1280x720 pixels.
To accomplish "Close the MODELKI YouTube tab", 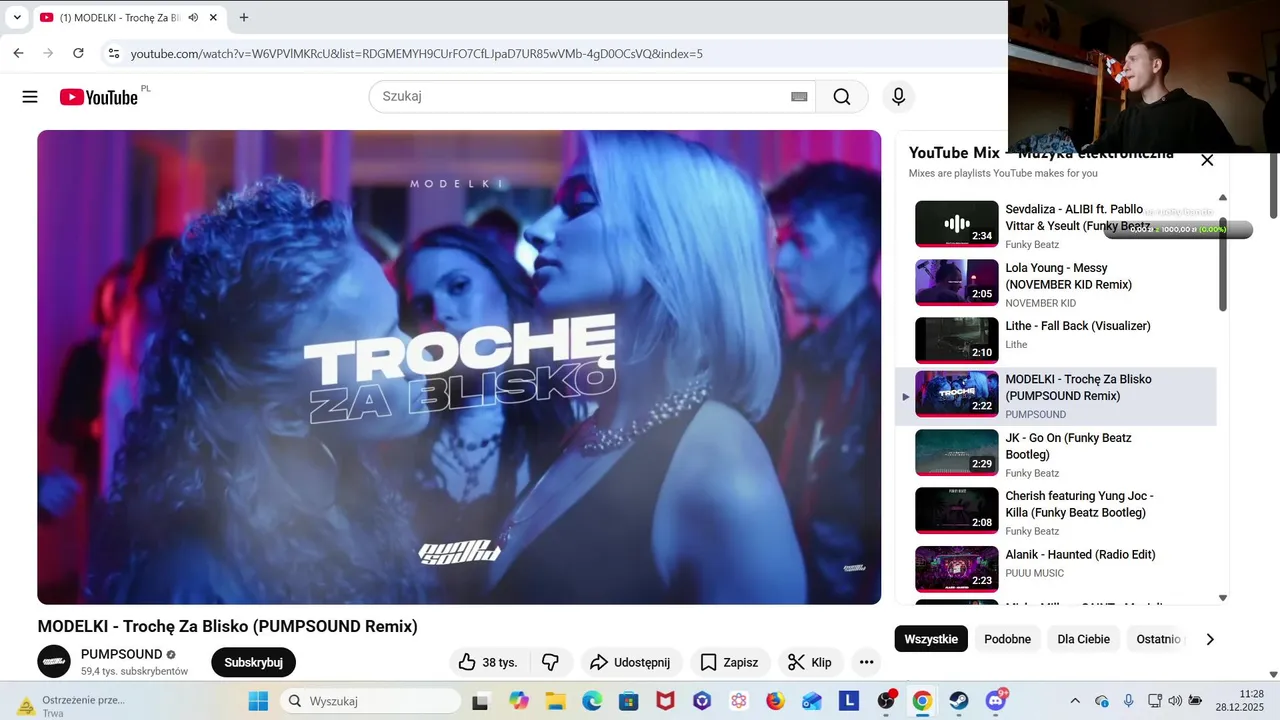I will tap(213, 17).
